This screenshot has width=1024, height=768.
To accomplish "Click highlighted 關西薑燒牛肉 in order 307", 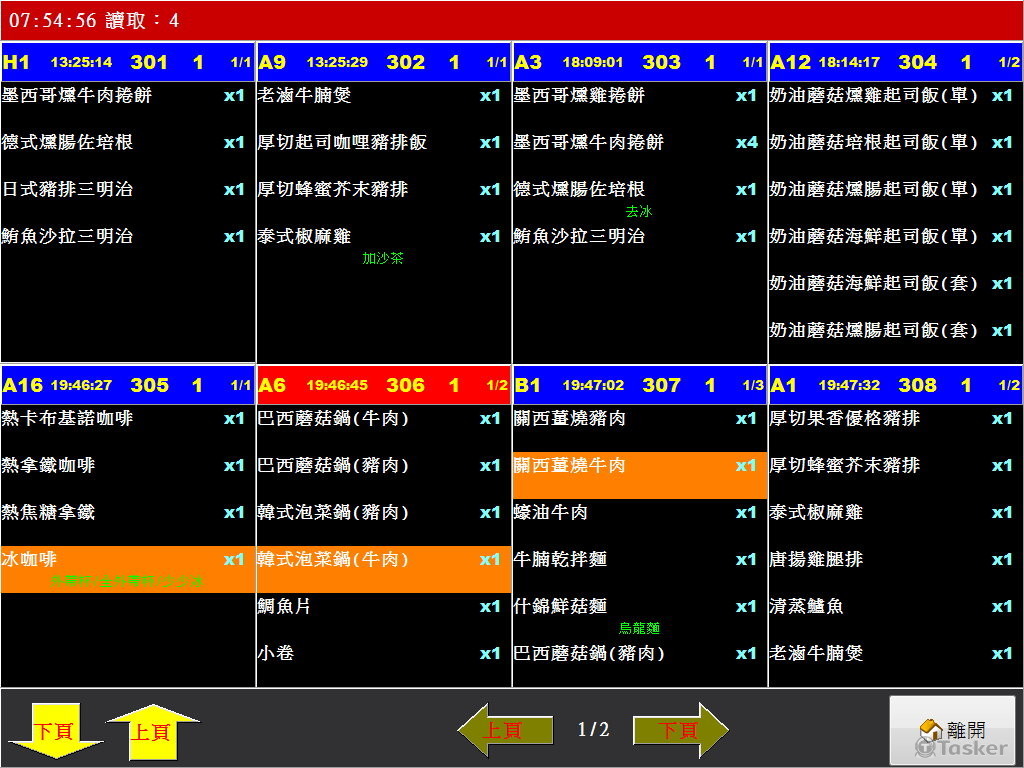I will [x=639, y=474].
